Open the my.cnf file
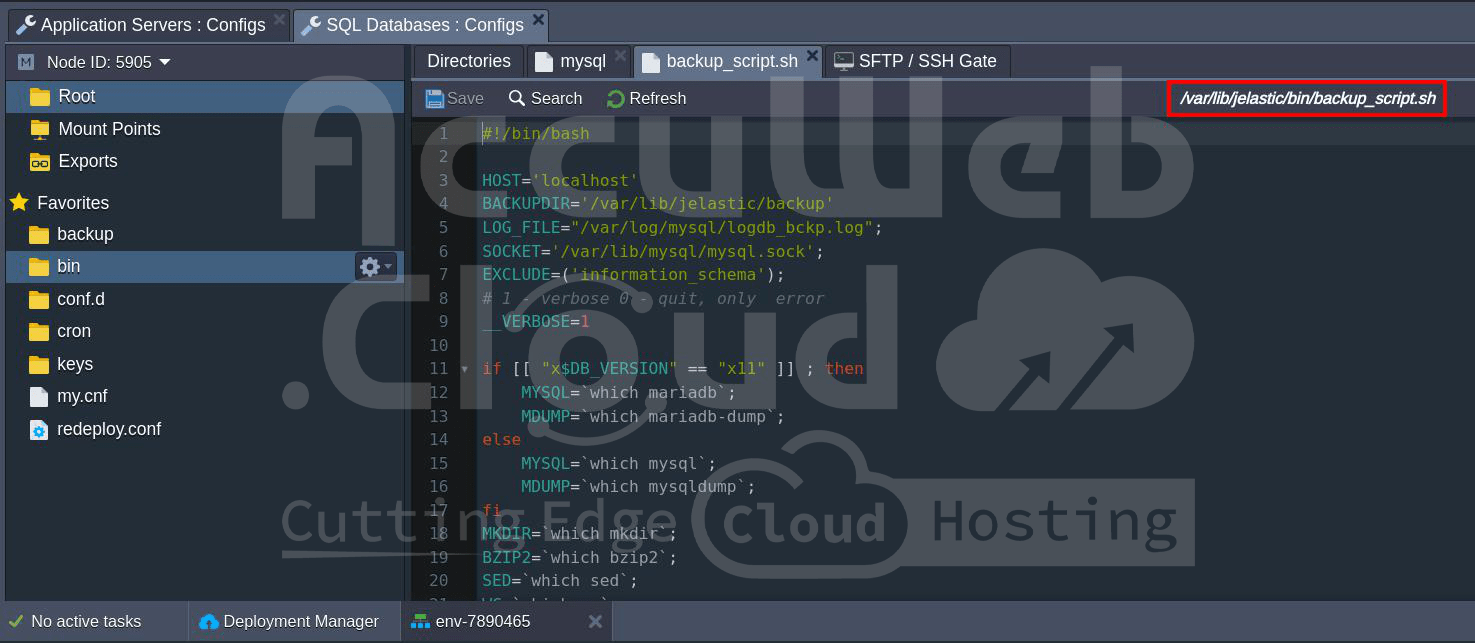 [x=82, y=396]
